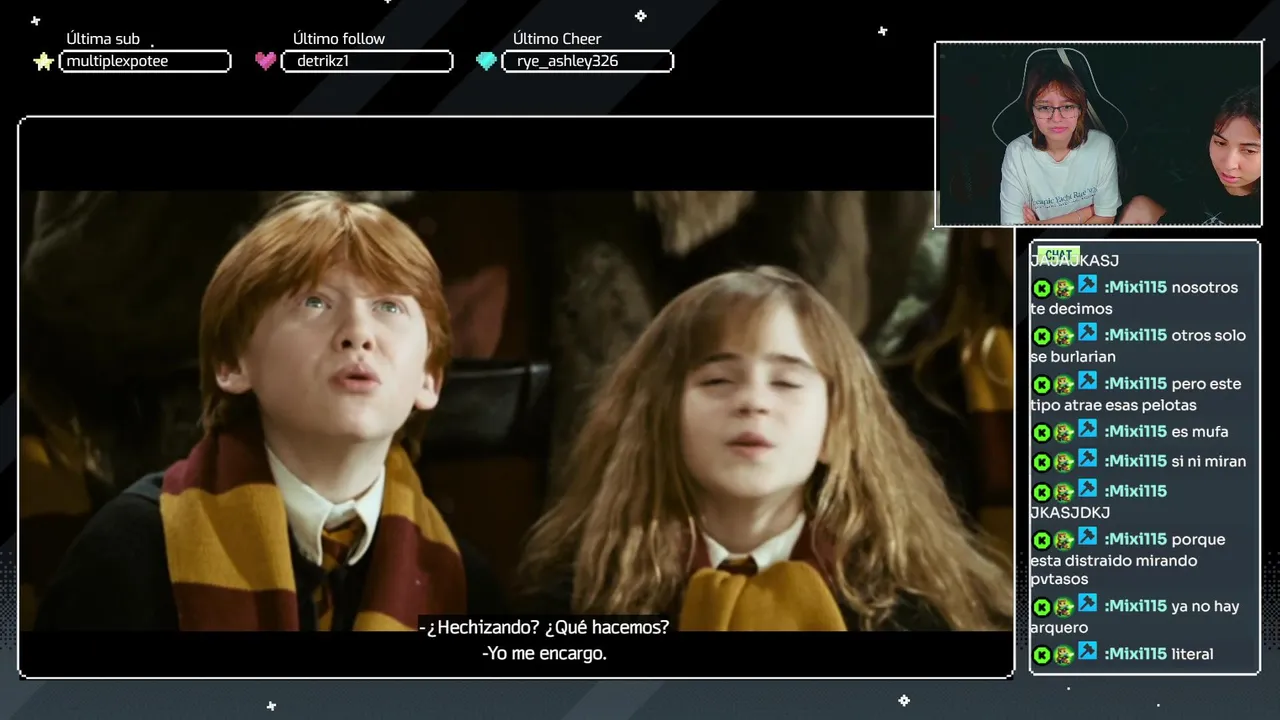Click the subtitle line 'Yo me encargo.'
The height and width of the screenshot is (720, 1280).
tap(545, 654)
